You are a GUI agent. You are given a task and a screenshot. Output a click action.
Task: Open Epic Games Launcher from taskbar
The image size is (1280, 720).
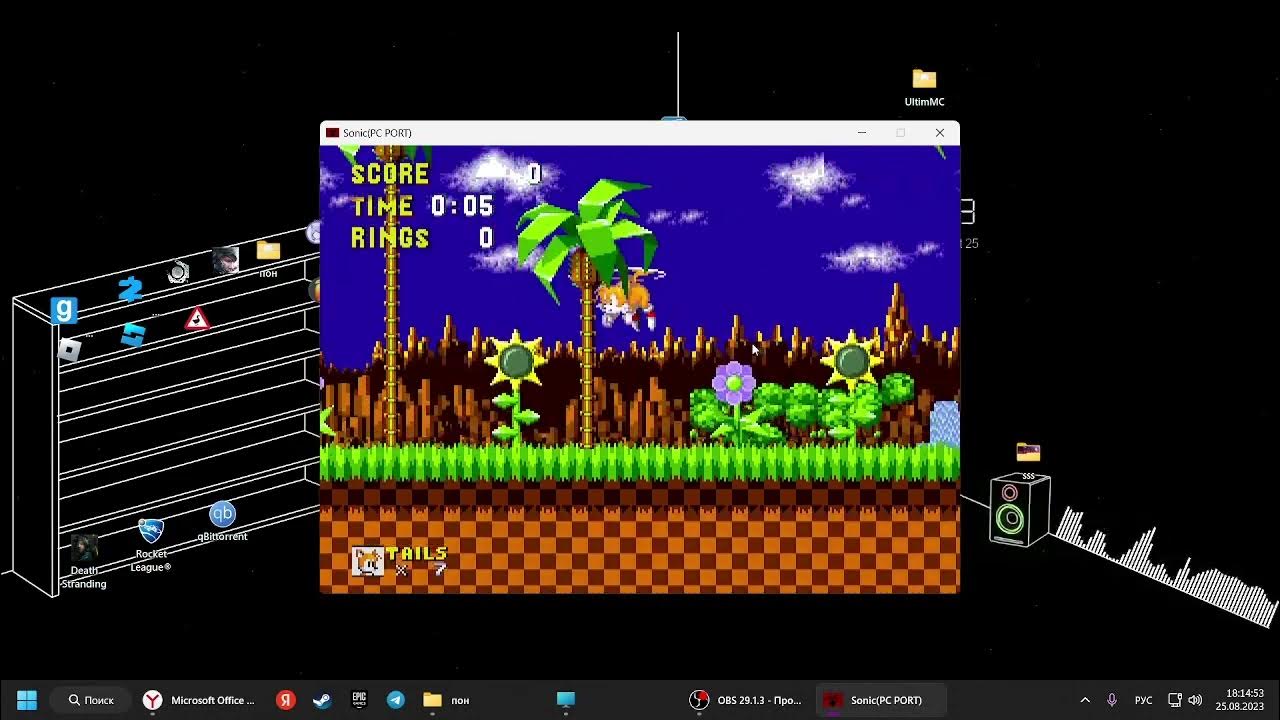pos(359,700)
